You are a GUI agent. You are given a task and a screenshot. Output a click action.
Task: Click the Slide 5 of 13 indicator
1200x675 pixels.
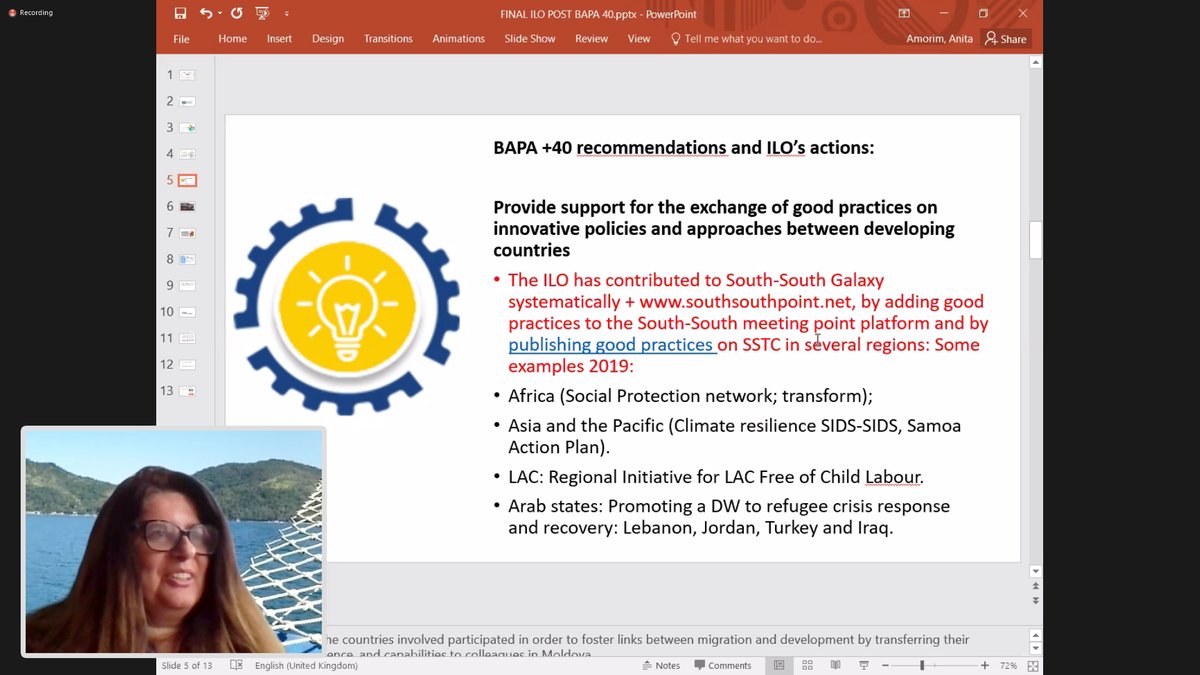pos(187,665)
